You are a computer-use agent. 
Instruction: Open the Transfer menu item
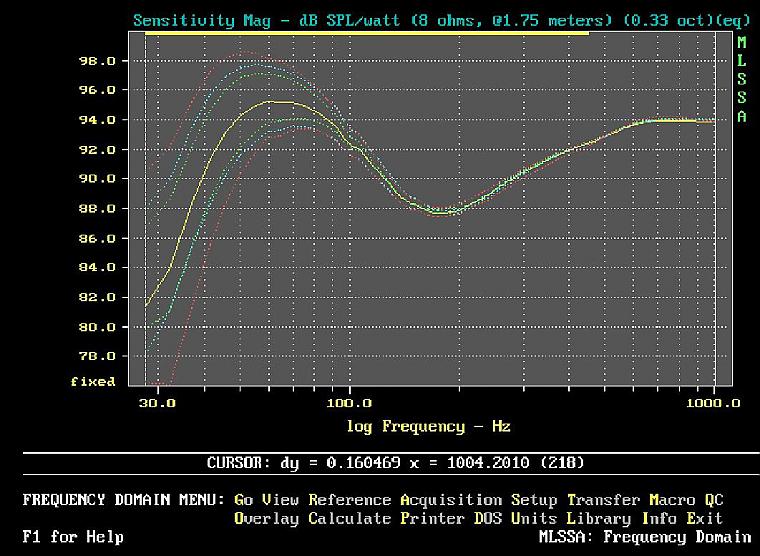pyautogui.click(x=604, y=500)
